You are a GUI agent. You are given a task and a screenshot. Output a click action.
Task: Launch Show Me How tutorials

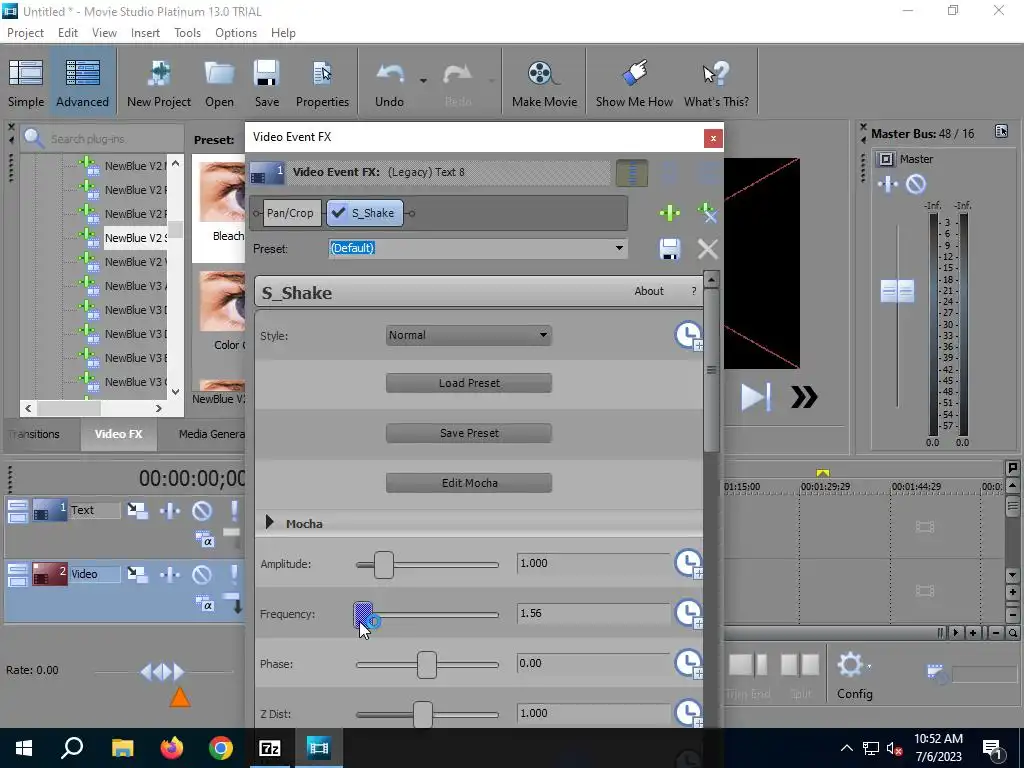pyautogui.click(x=634, y=82)
